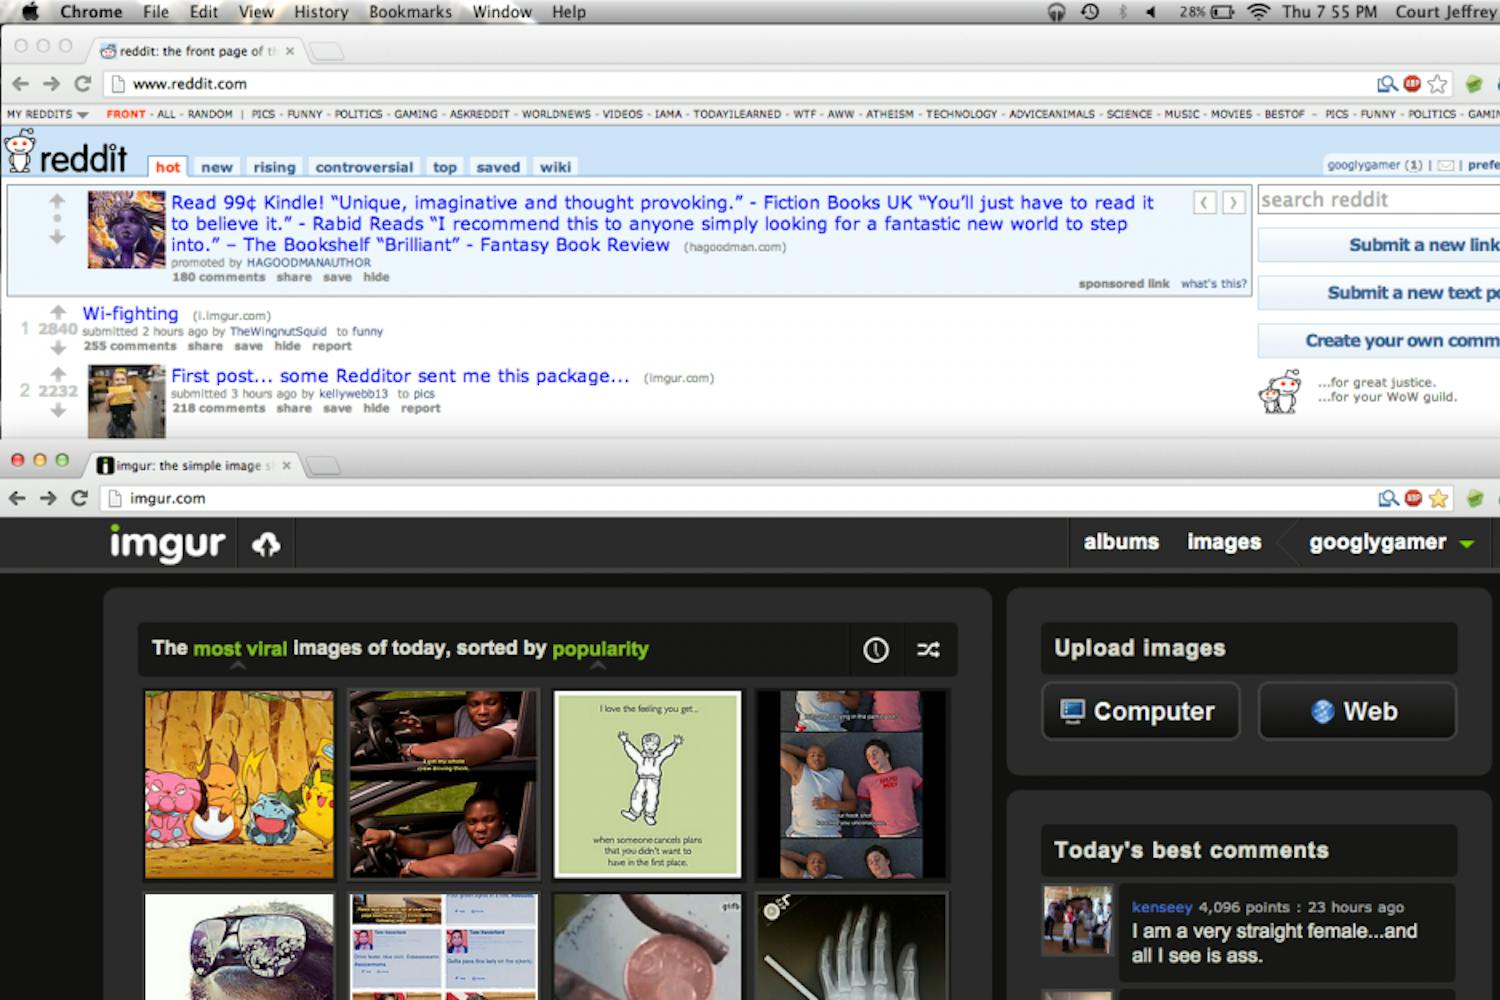Click the bookmark star in the address bar

(1439, 84)
